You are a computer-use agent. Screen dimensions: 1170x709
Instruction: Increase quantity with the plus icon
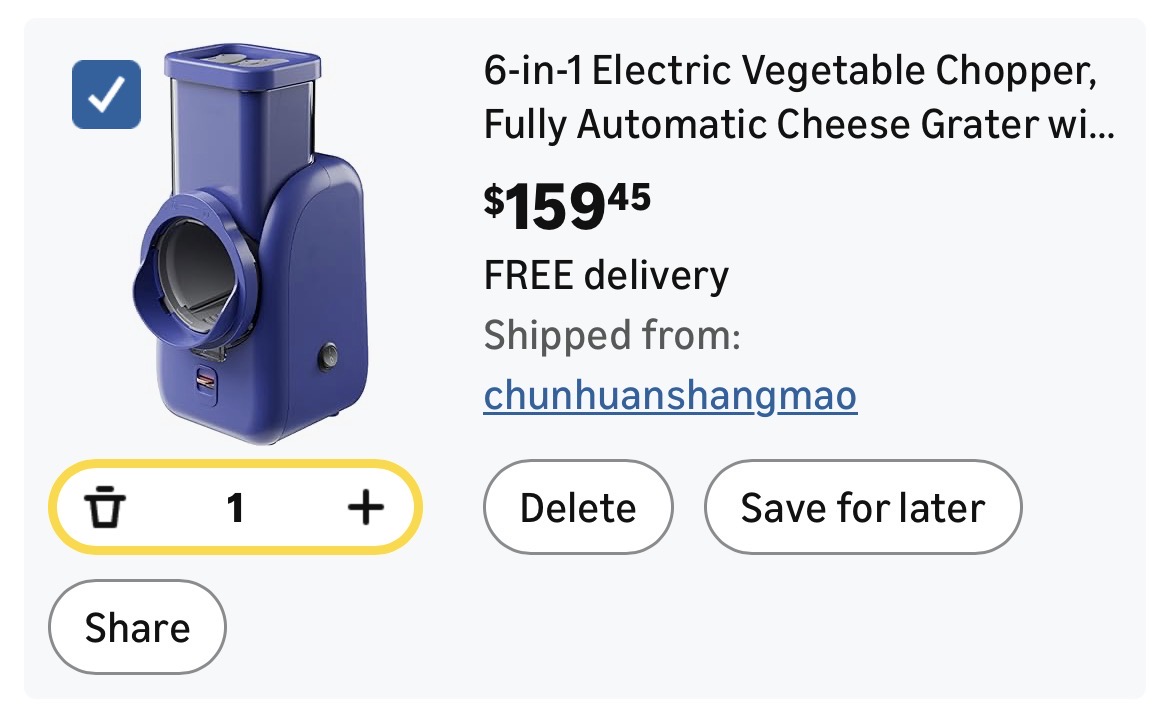[365, 509]
